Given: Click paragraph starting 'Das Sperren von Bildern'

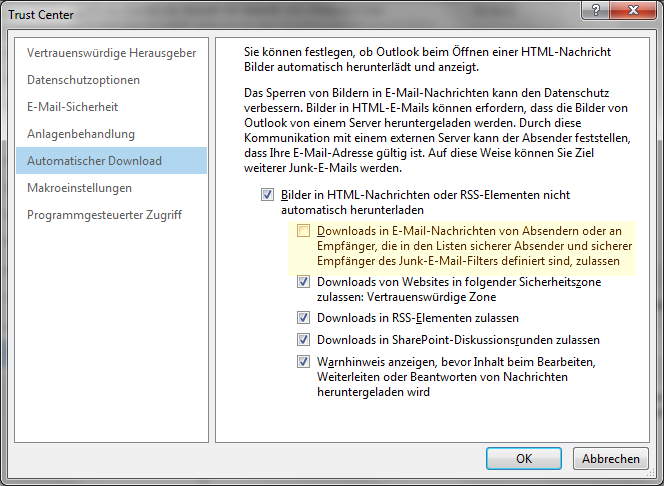Looking at the screenshot, I should pyautogui.click(x=437, y=130).
